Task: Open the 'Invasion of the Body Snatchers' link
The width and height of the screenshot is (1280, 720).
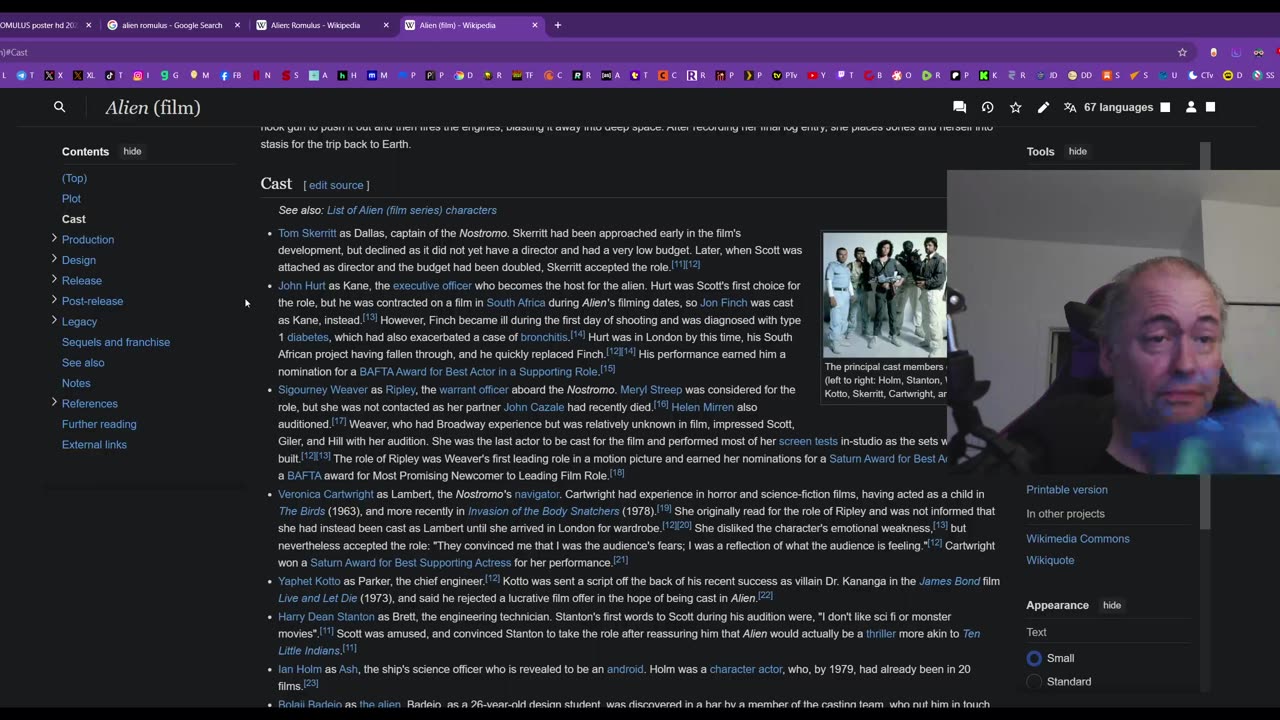Action: point(544,511)
